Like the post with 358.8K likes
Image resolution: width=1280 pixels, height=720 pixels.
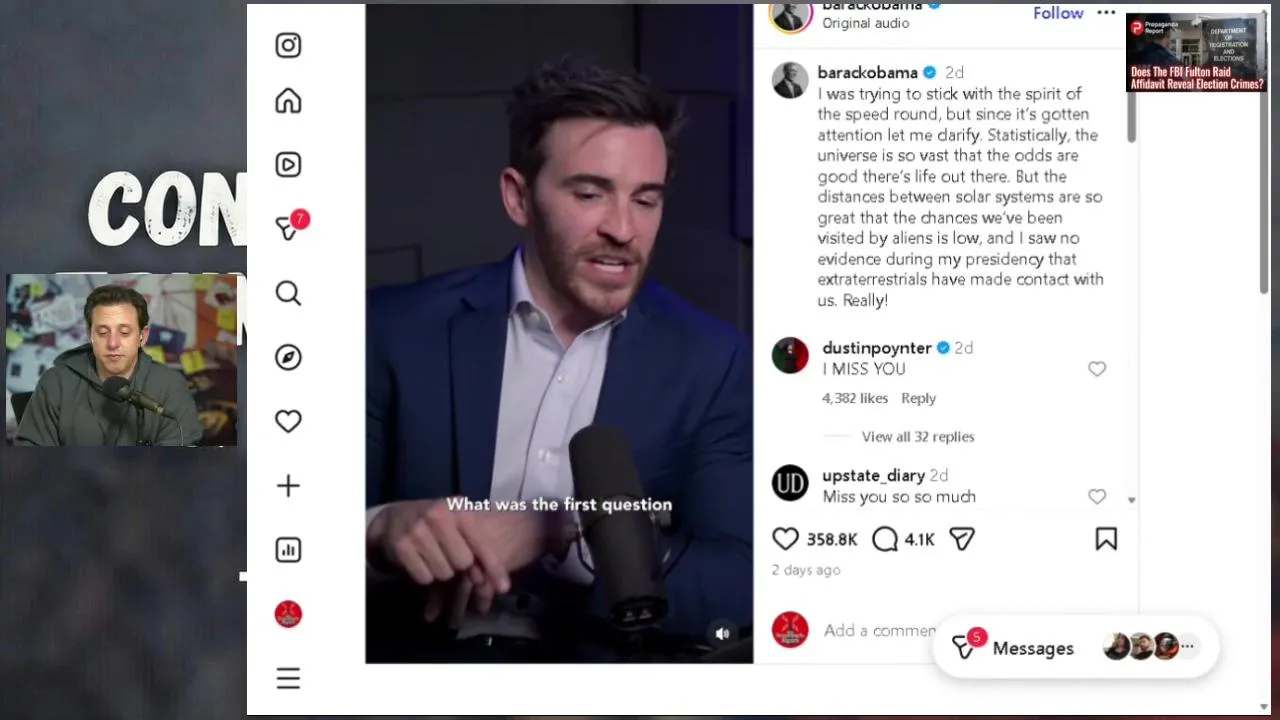(785, 539)
